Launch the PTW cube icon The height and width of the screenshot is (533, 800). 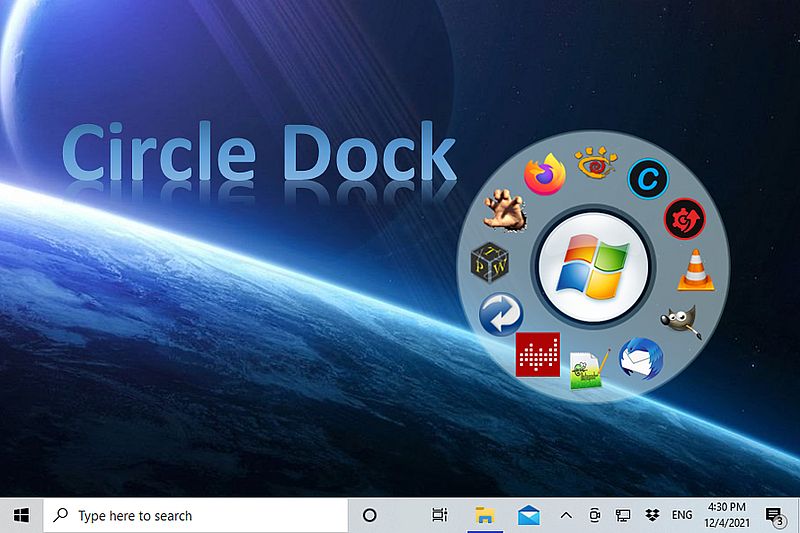point(489,262)
